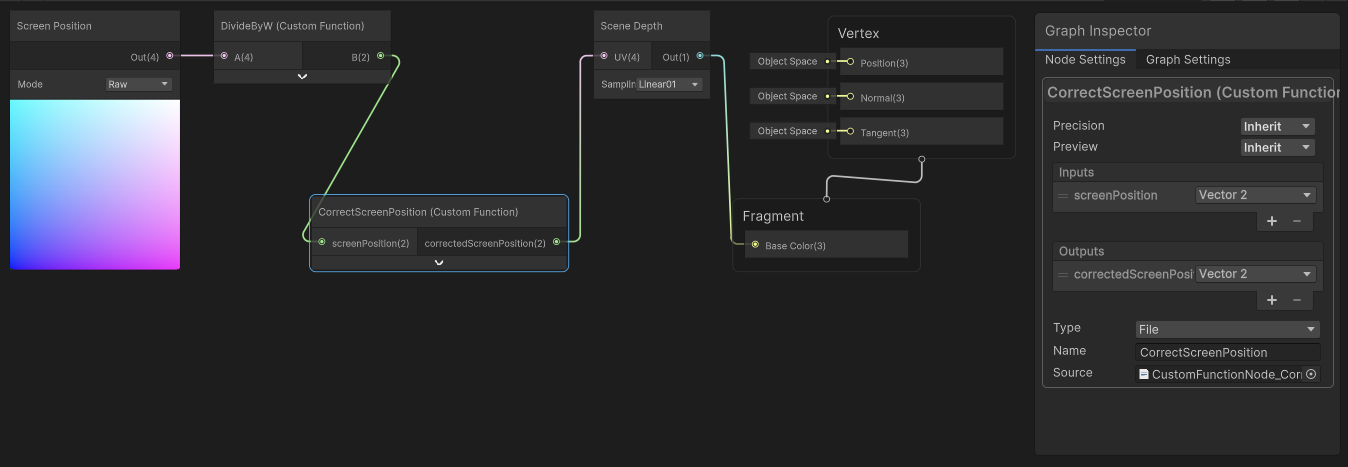Open the Type dropdown set to File
This screenshot has height=467, width=1348.
[x=1227, y=329]
